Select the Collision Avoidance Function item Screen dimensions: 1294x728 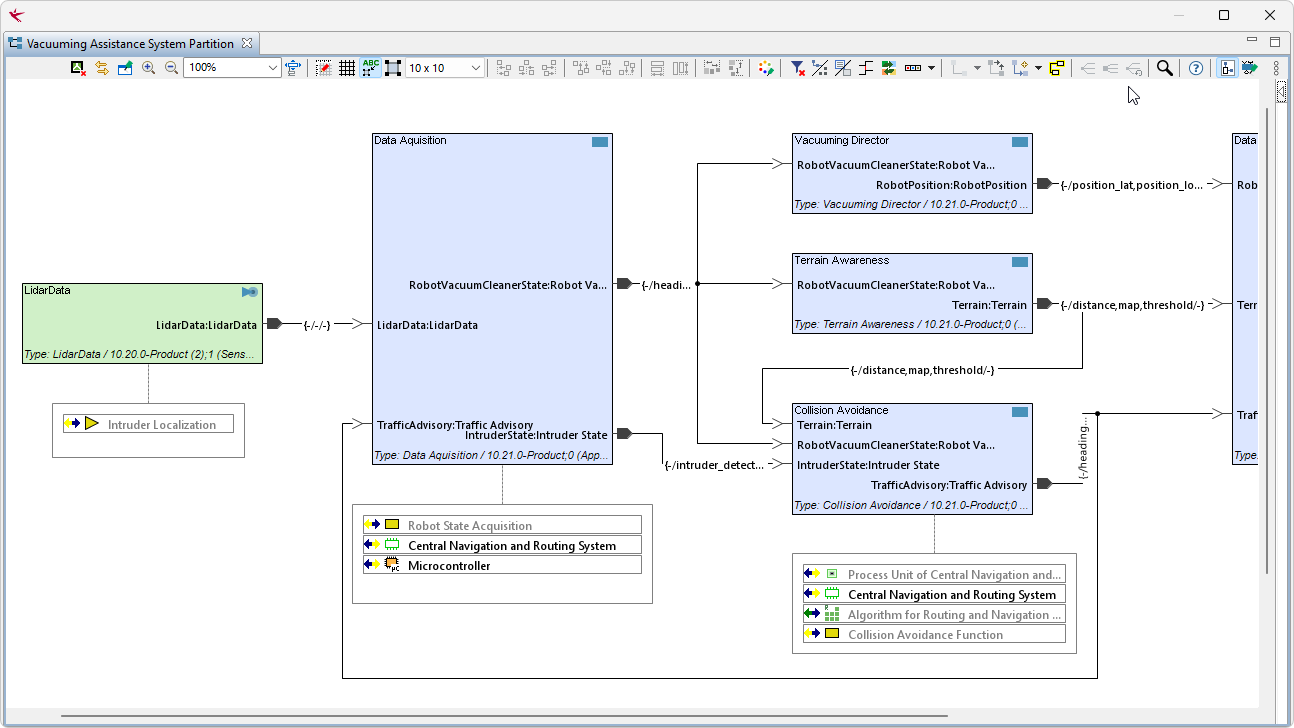coord(934,634)
